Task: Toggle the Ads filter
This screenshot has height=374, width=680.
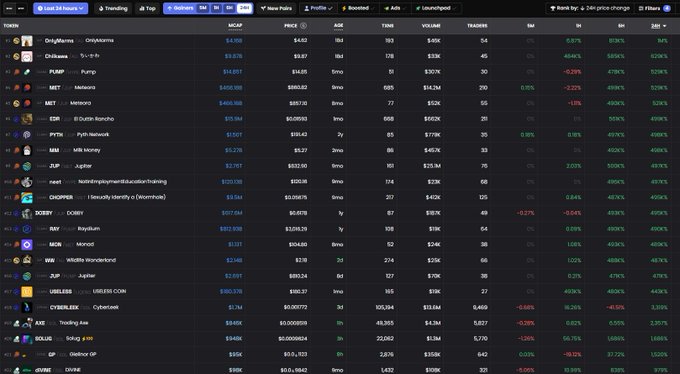Action: [x=395, y=8]
